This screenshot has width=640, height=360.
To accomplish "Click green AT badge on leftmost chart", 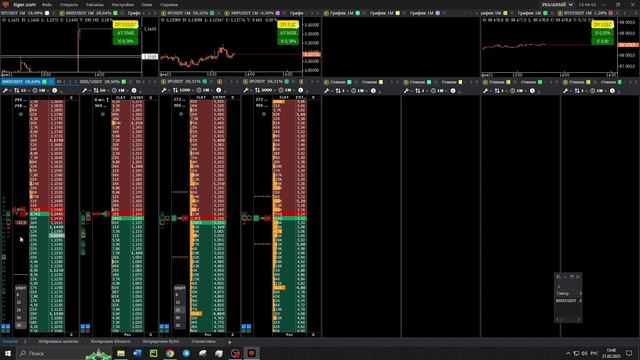I will [125, 33].
